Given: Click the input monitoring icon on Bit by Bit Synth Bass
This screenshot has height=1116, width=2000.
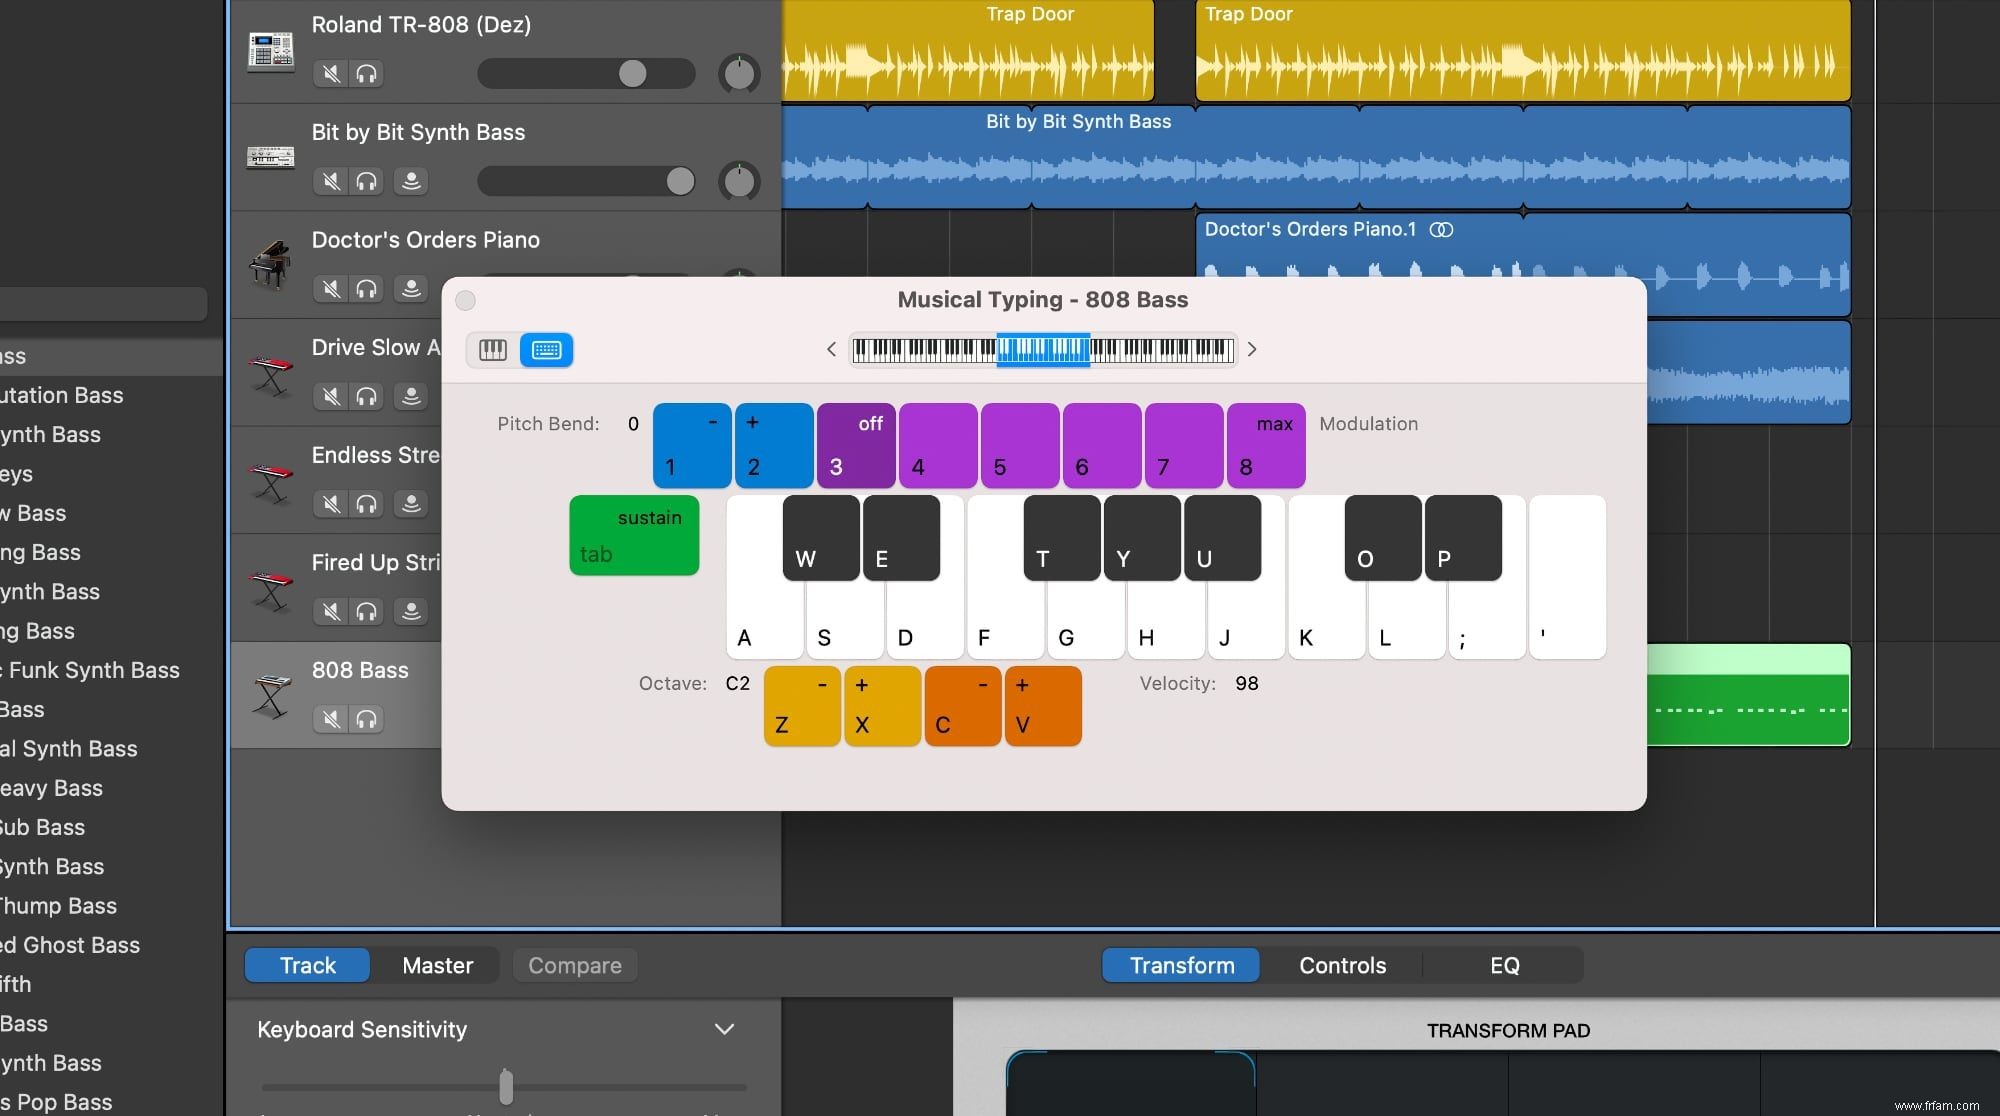Looking at the screenshot, I should coord(410,181).
